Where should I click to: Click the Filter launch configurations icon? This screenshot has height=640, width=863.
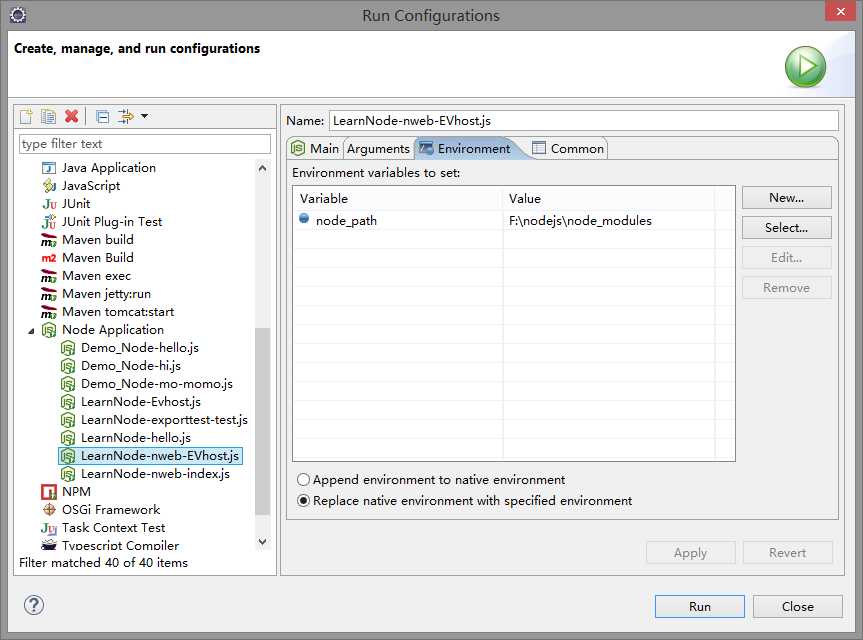coord(125,116)
